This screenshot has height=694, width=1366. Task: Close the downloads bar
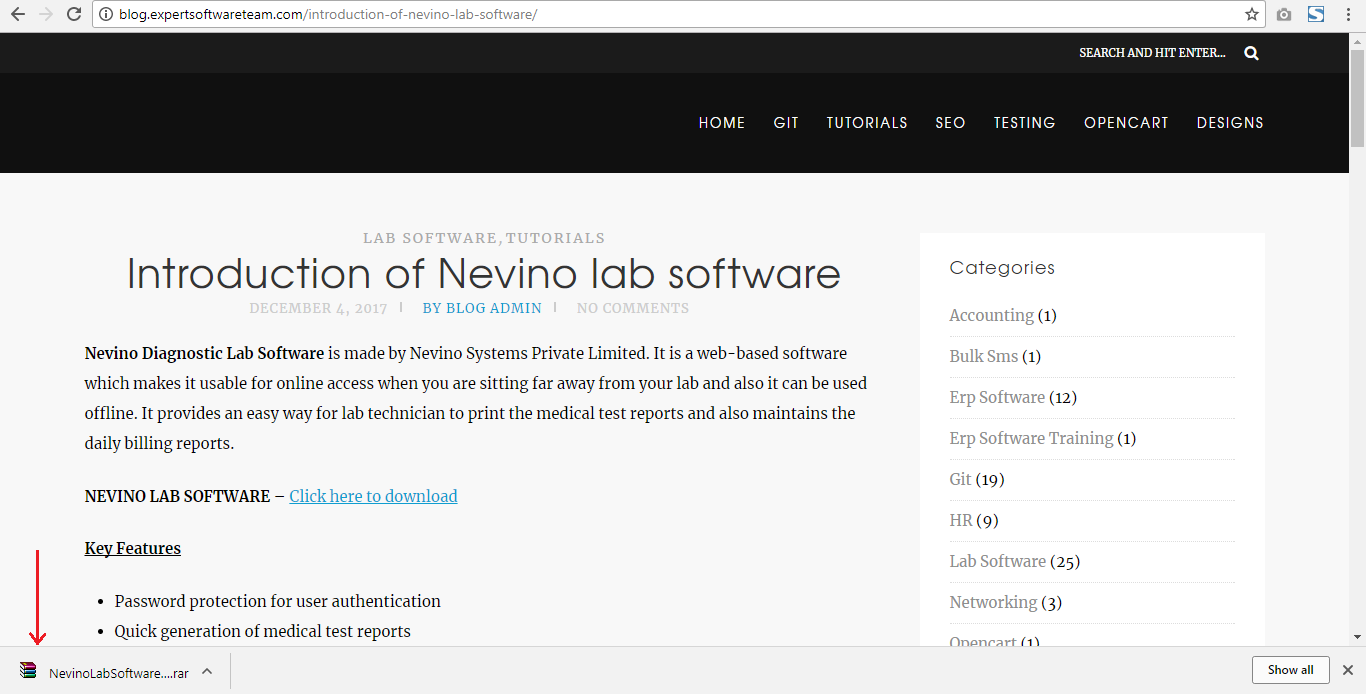tap(1347, 670)
